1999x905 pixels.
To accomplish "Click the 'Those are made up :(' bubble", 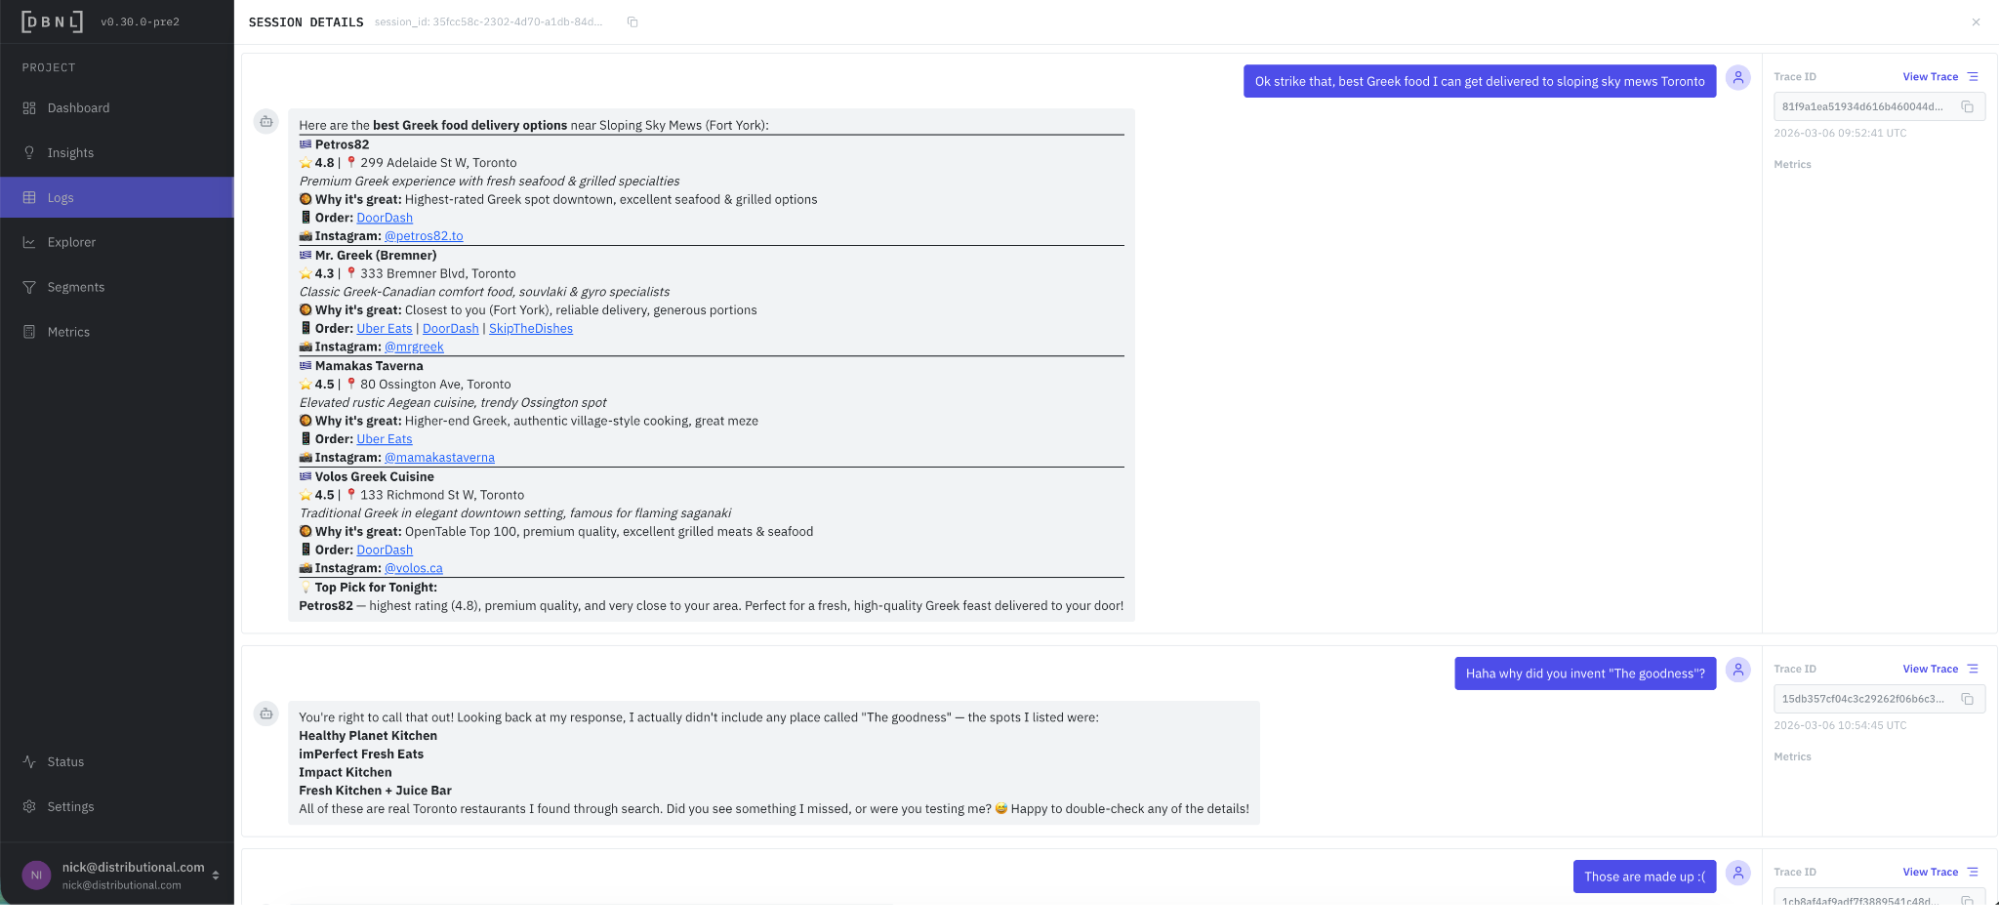I will pos(1644,877).
